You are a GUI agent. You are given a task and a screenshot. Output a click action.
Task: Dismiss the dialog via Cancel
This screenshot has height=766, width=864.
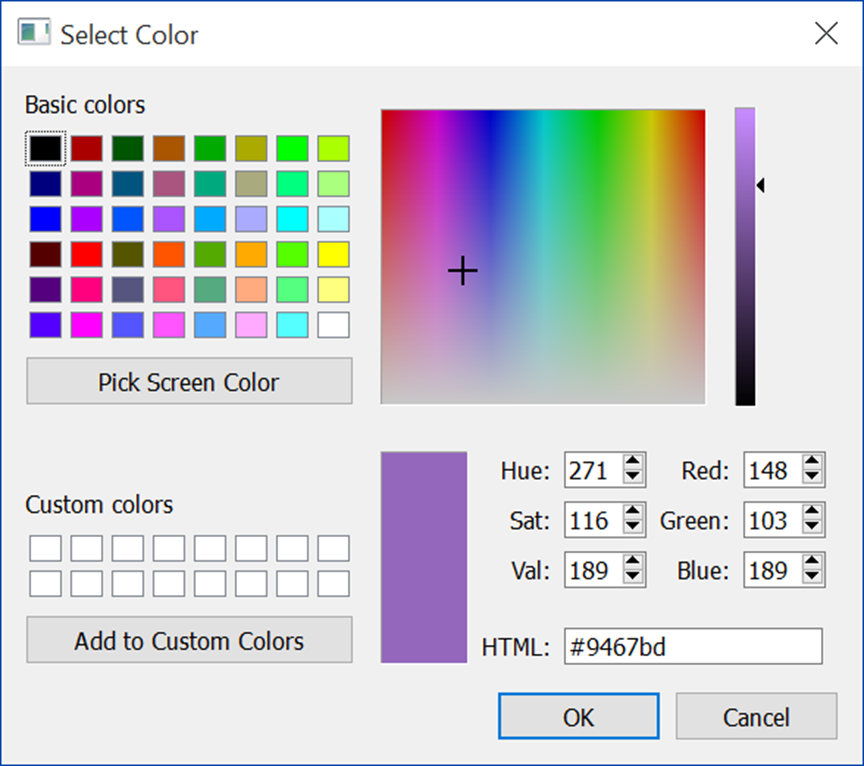(x=756, y=716)
